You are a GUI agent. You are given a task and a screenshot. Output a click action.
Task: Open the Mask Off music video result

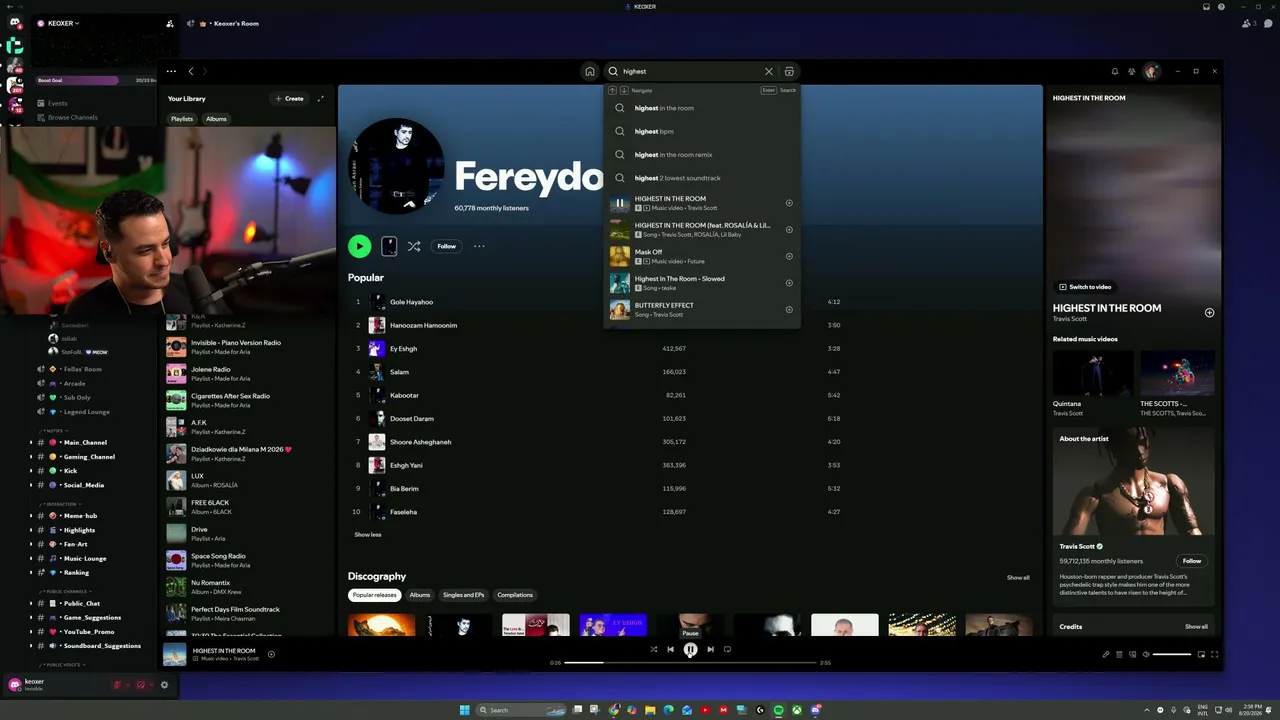702,256
